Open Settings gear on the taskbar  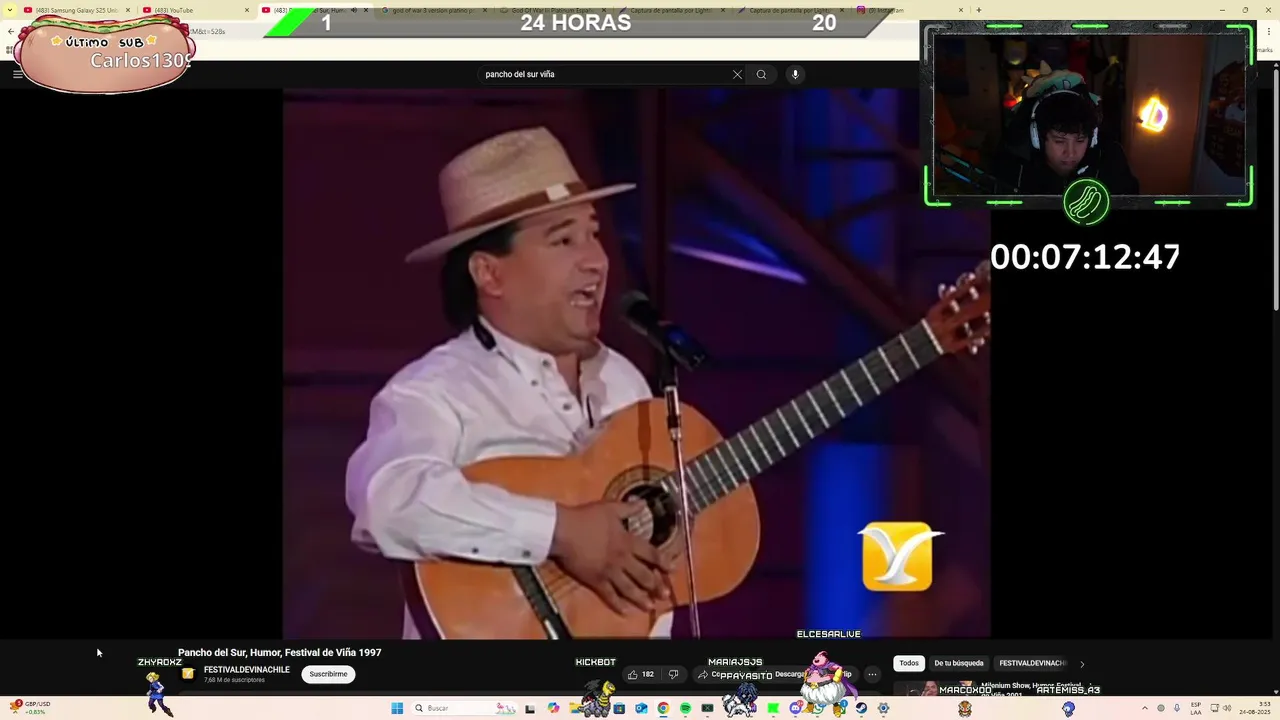tap(883, 708)
